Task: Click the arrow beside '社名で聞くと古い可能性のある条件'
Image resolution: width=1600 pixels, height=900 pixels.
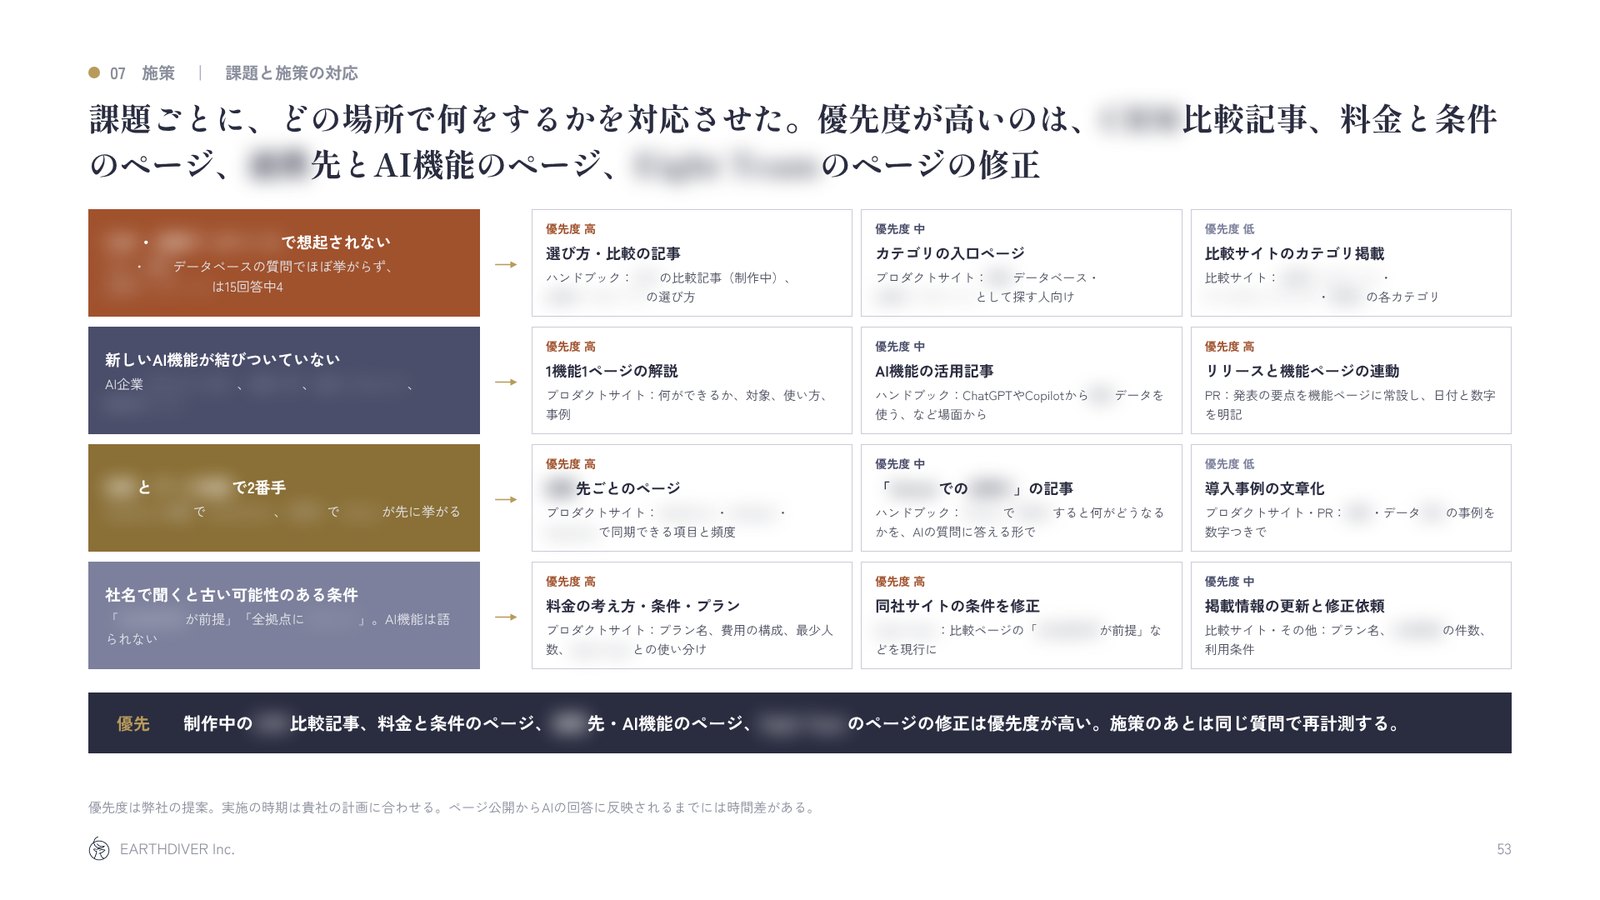Action: (506, 617)
